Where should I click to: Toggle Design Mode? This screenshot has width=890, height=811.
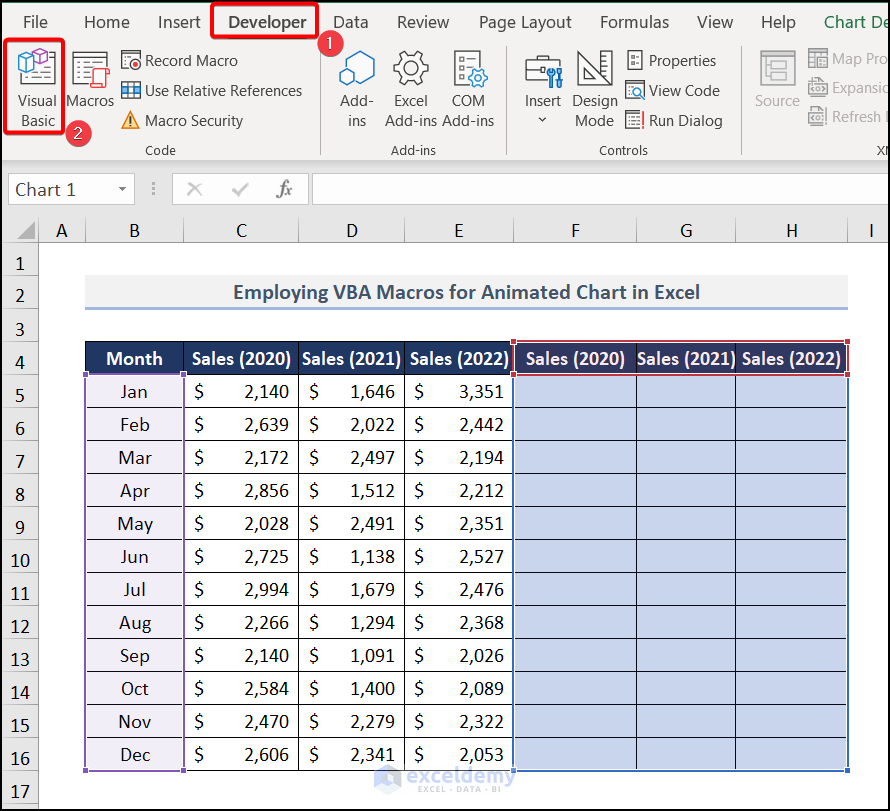[x=594, y=88]
